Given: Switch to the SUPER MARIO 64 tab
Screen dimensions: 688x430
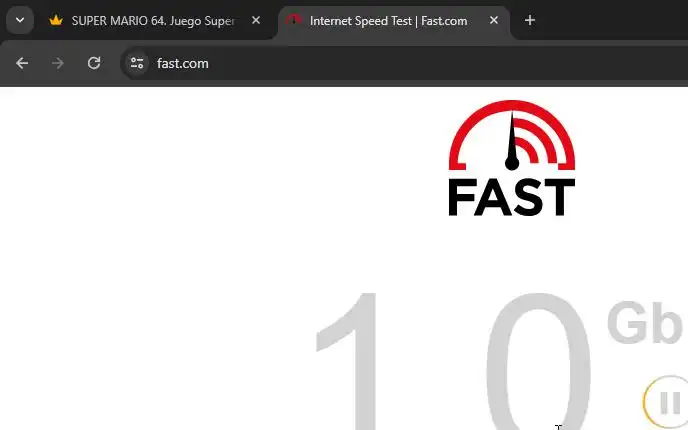Looking at the screenshot, I should [x=156, y=21].
